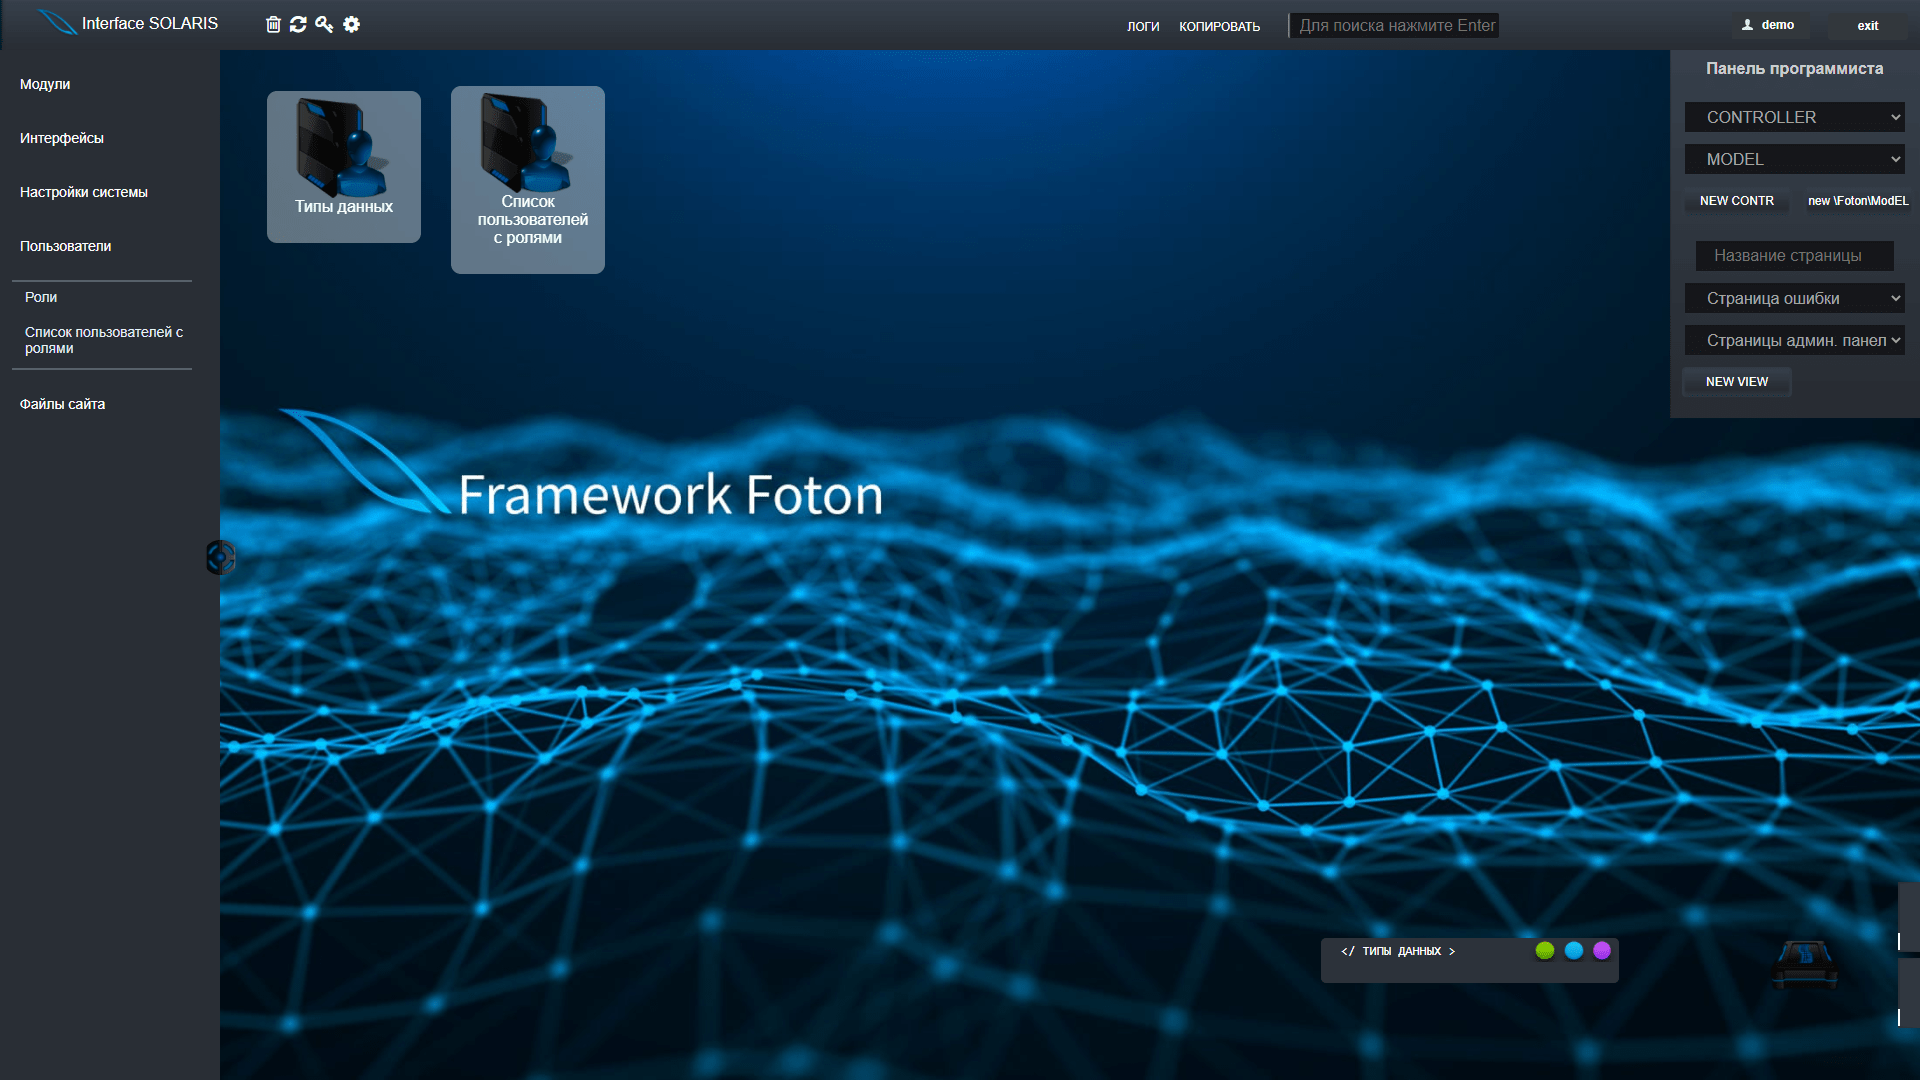Select Роли in sidebar submenu

point(41,297)
